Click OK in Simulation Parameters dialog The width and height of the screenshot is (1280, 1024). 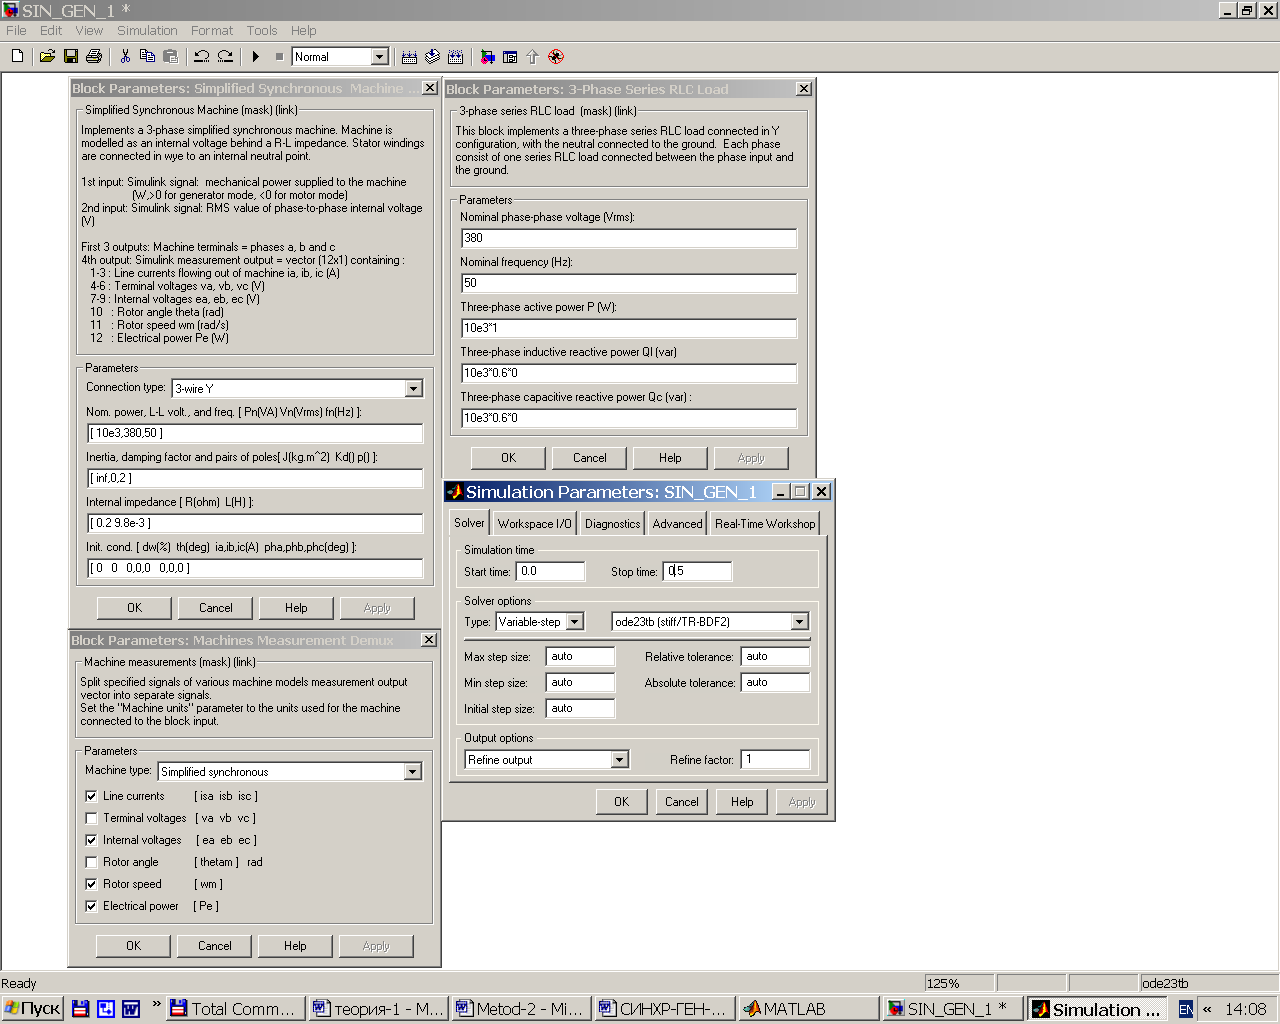coord(621,802)
